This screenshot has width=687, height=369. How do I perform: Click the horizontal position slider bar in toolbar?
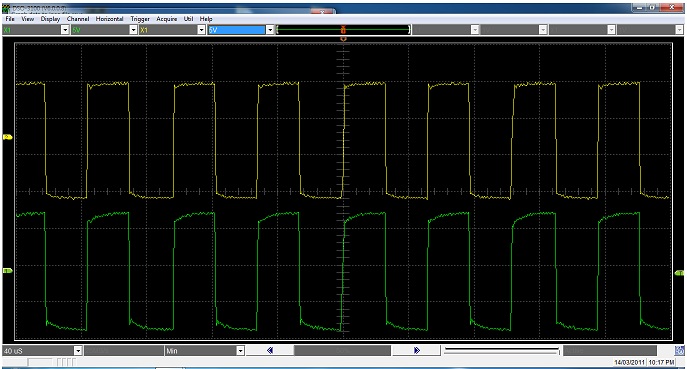point(344,30)
